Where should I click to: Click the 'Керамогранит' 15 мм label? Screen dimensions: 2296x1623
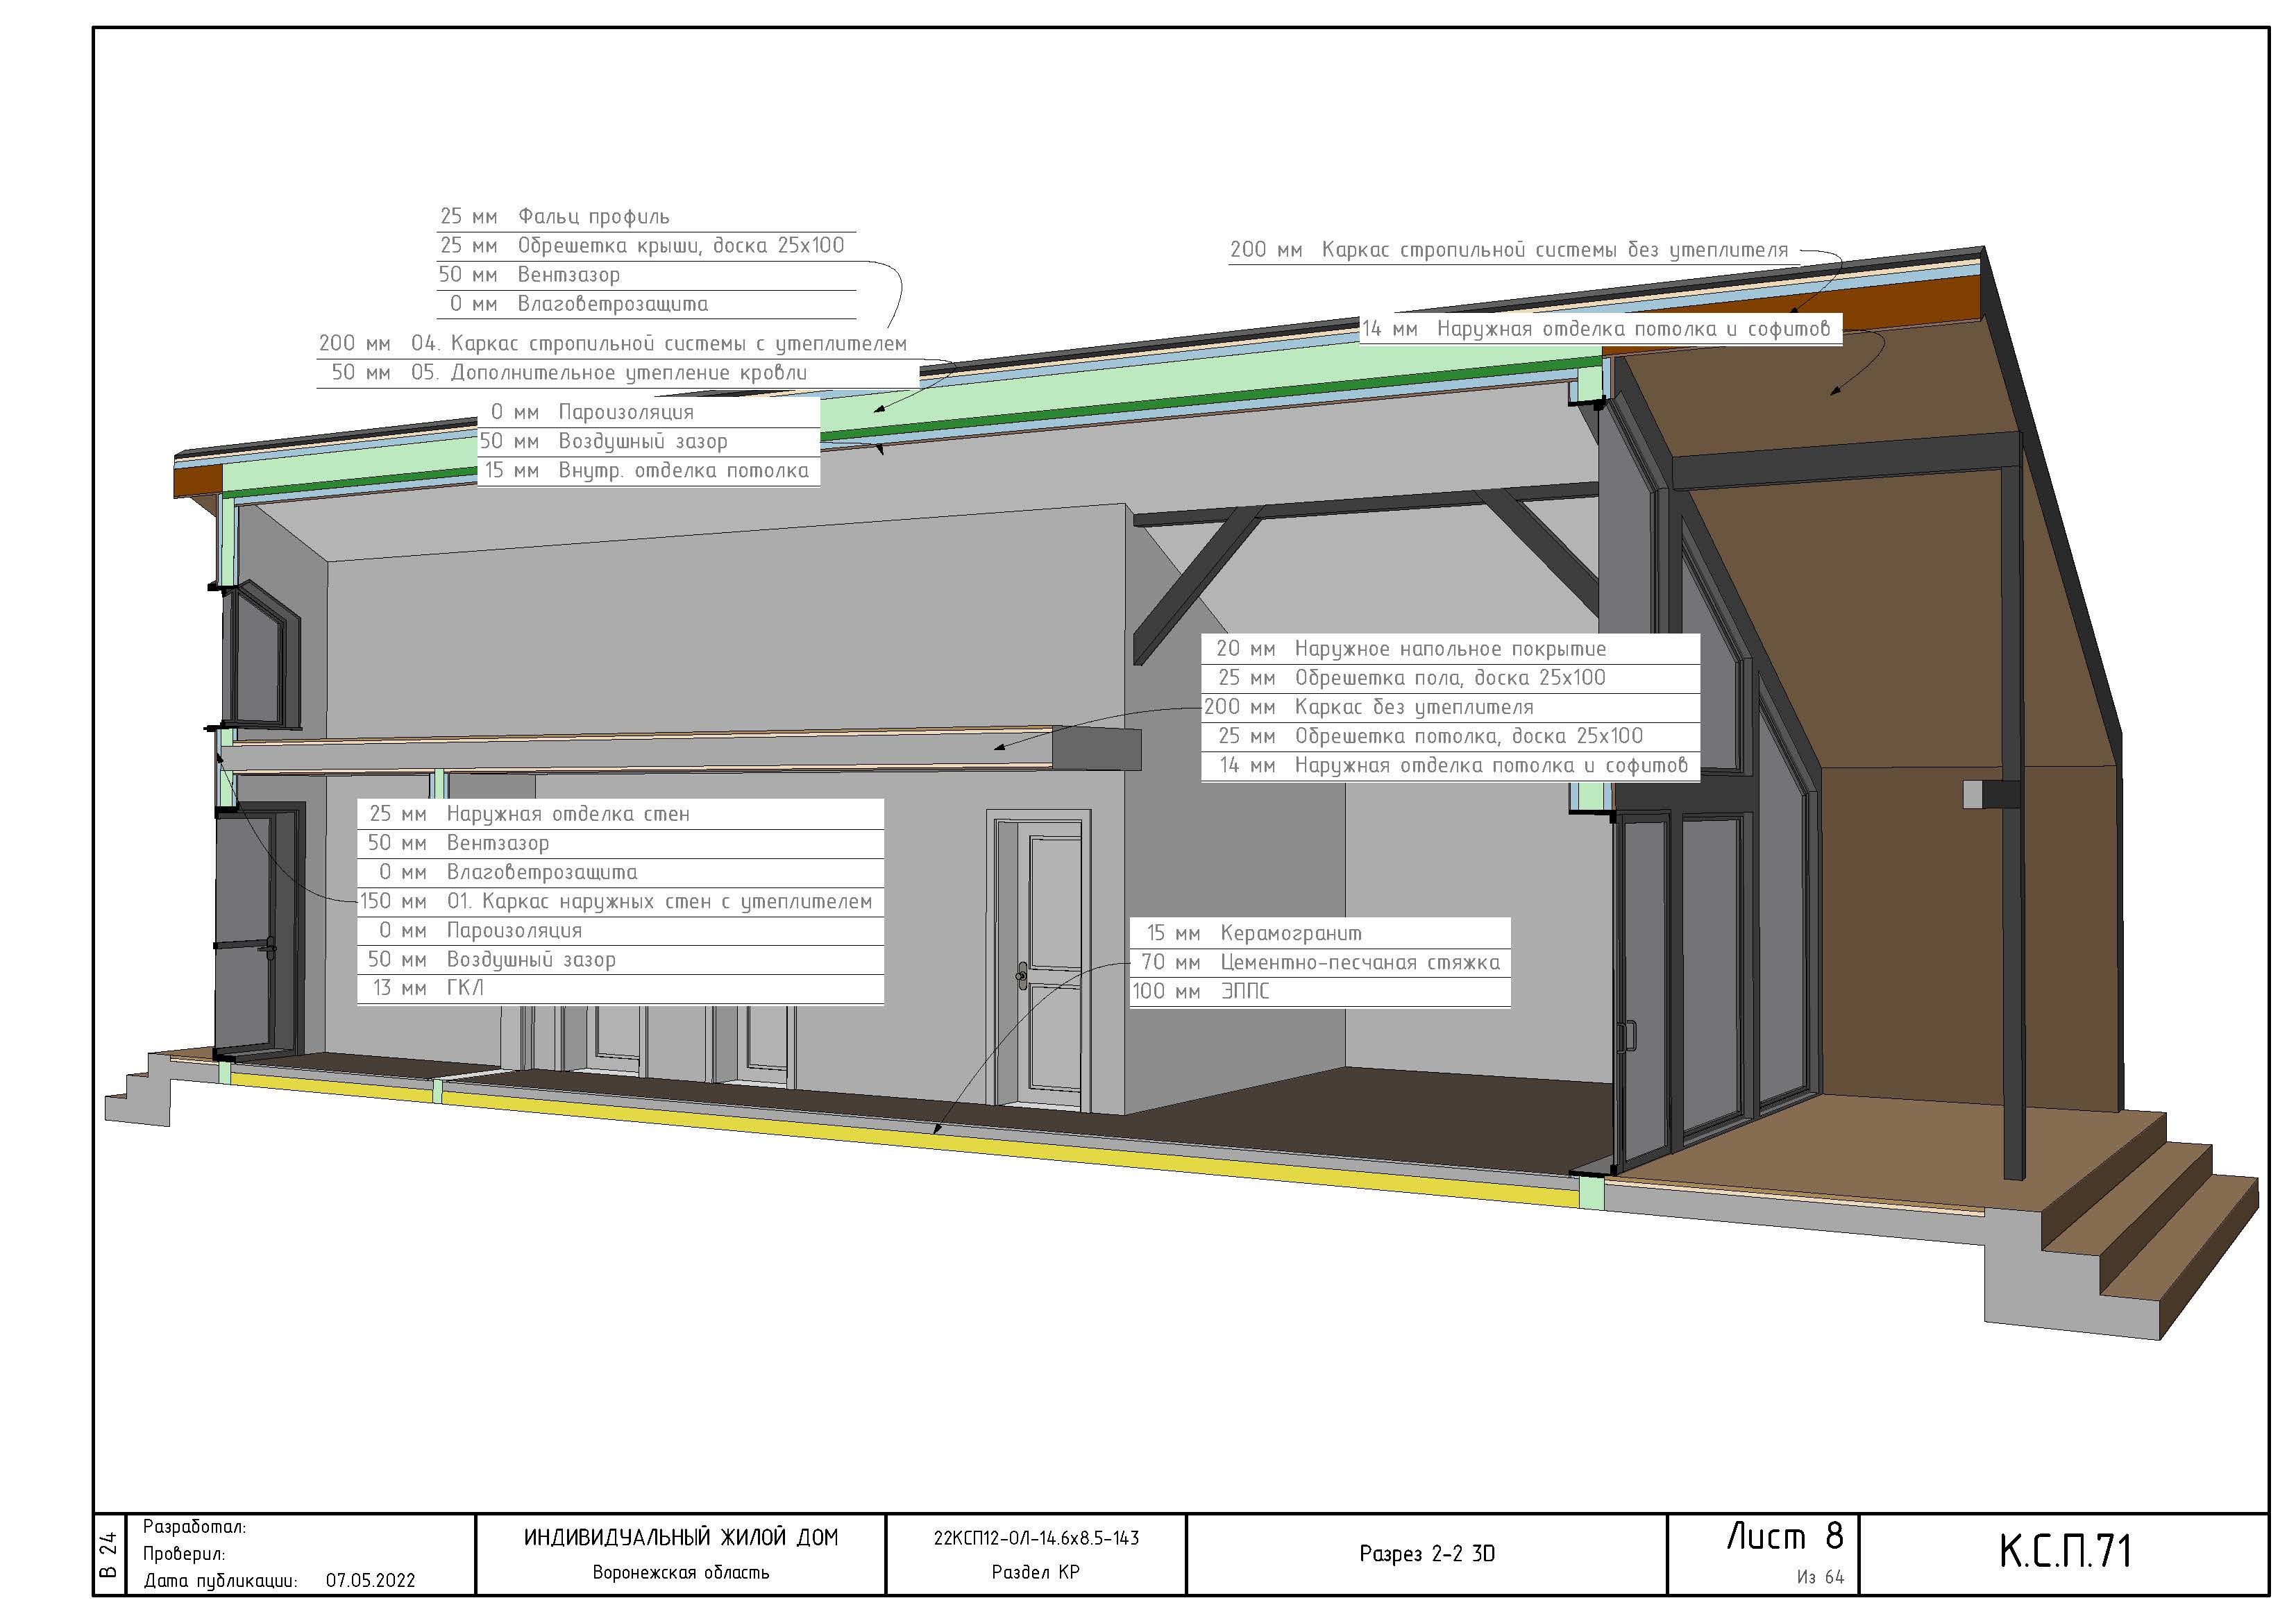(x=1290, y=934)
